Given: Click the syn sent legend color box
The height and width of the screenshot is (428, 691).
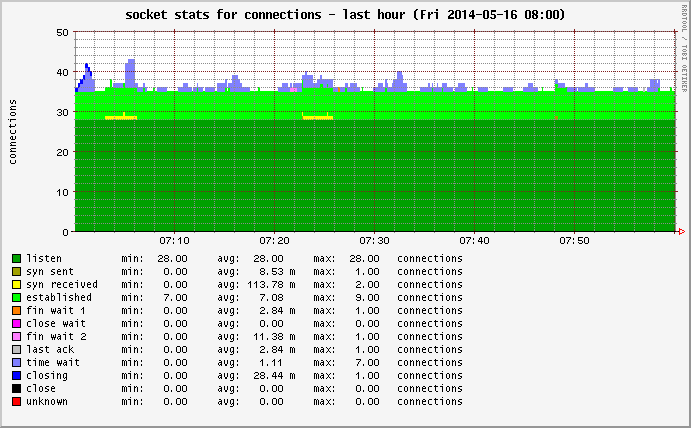Looking at the screenshot, I should coord(16,271).
